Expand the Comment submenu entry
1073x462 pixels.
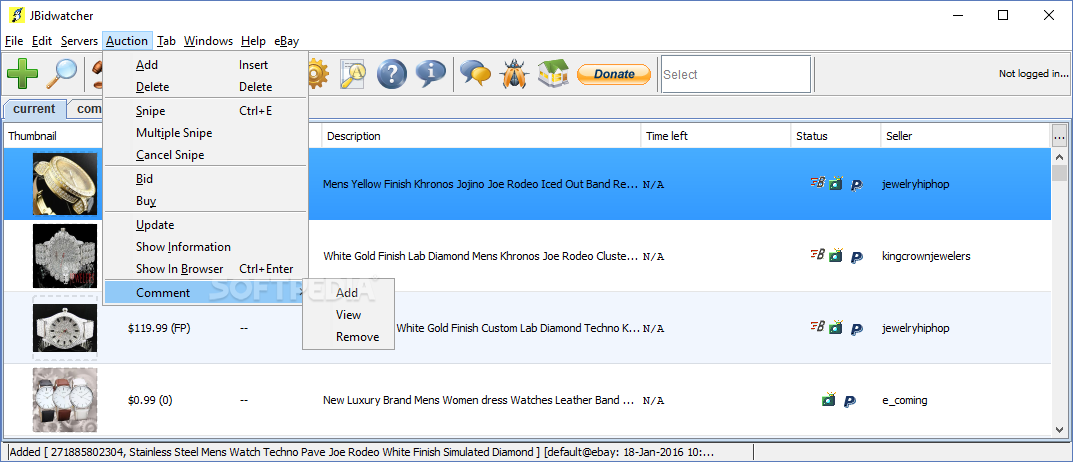tap(205, 293)
